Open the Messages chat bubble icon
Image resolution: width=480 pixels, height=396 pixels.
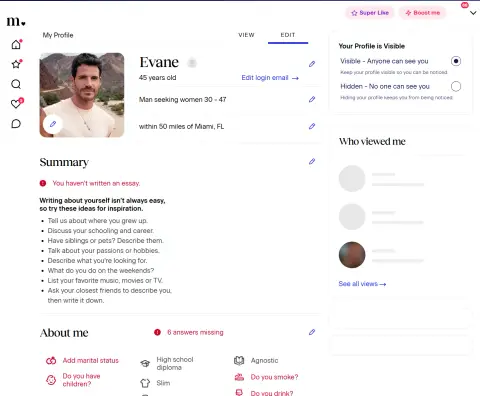pyautogui.click(x=16, y=124)
